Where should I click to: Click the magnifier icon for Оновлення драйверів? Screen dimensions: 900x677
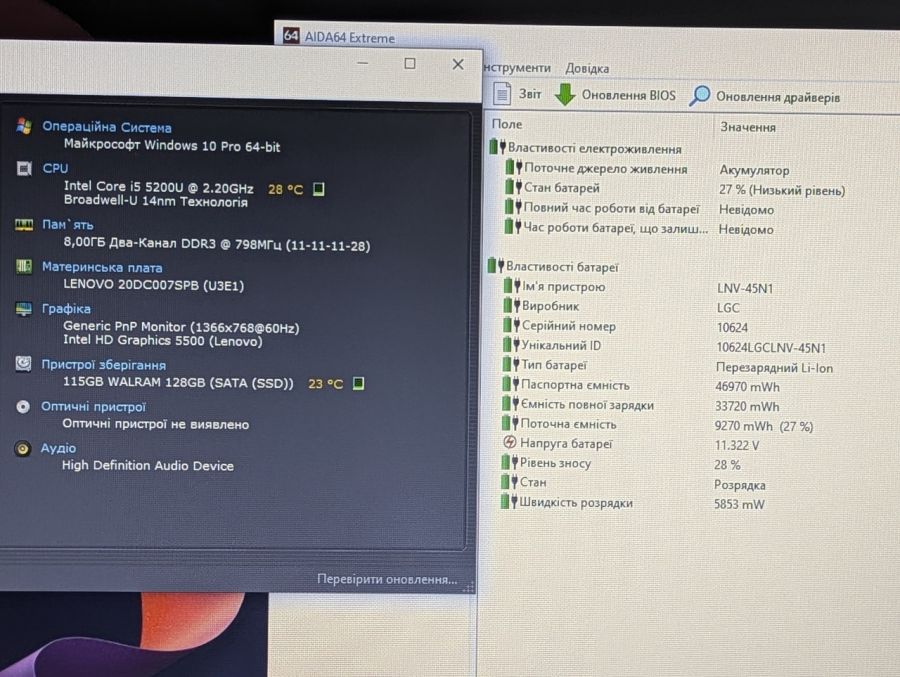[x=700, y=95]
